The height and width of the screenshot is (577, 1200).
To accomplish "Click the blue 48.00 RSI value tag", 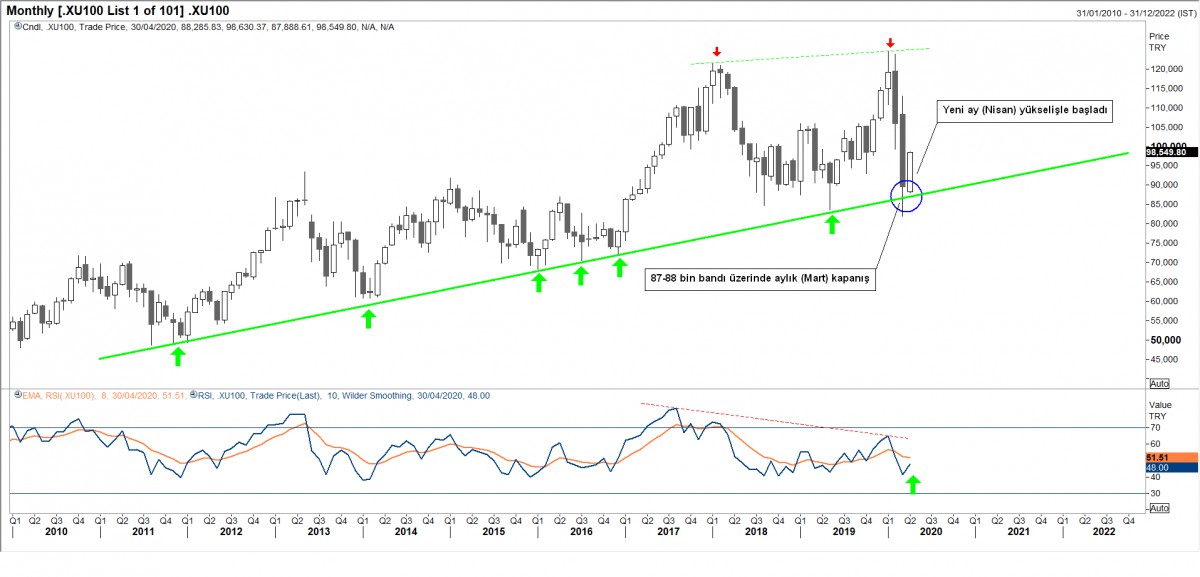I will (1166, 467).
